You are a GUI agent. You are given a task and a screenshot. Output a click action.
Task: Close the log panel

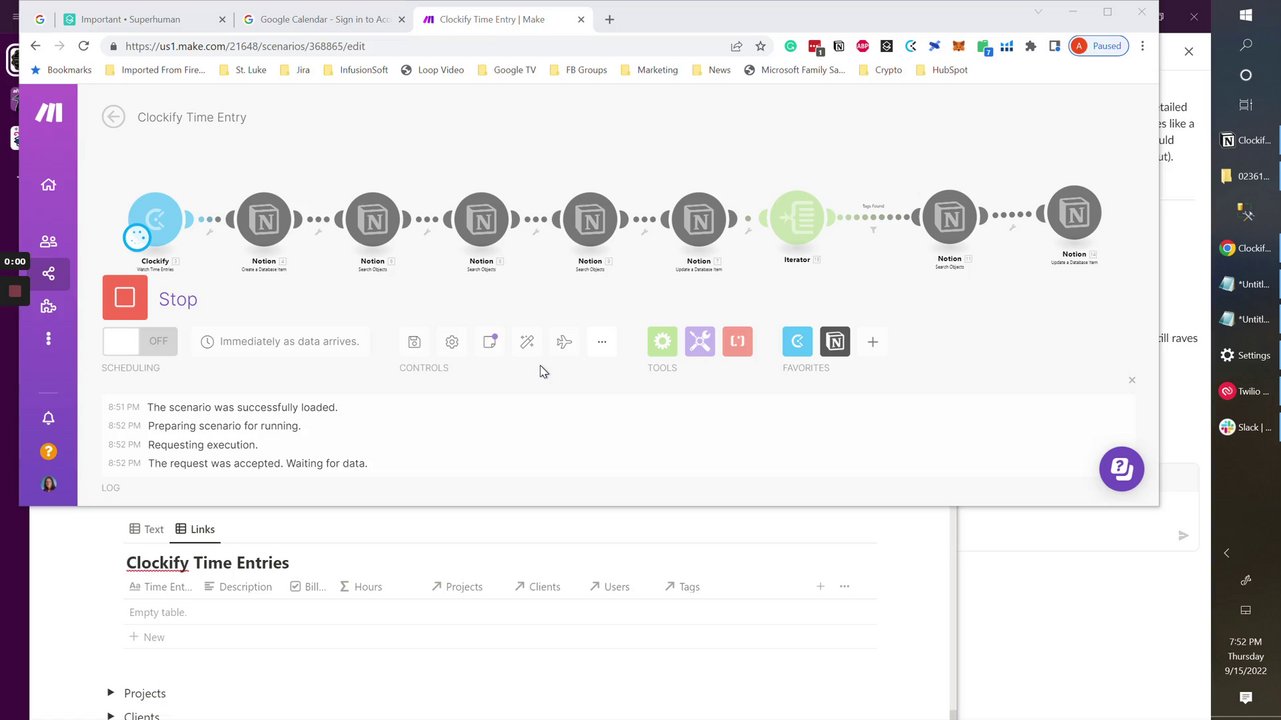(x=1132, y=380)
